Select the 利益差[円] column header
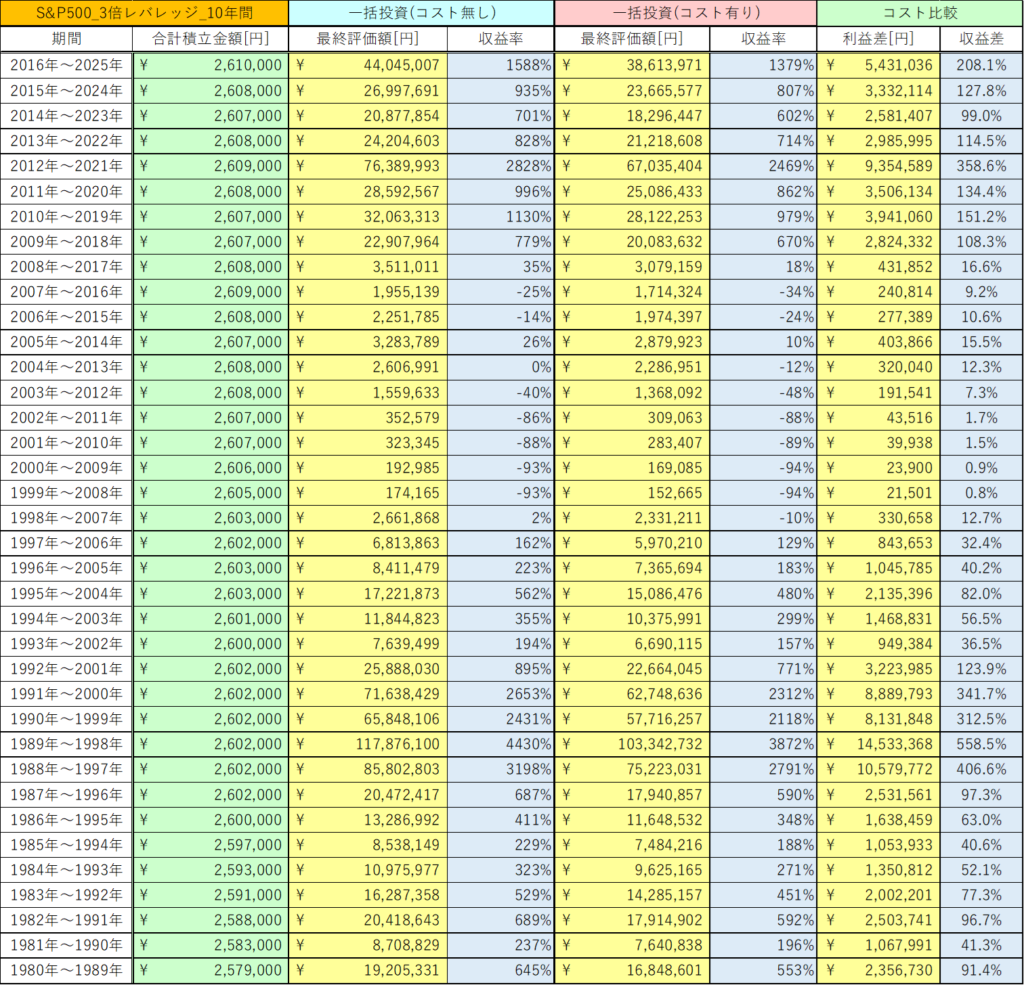The height and width of the screenshot is (985, 1024). 879,39
